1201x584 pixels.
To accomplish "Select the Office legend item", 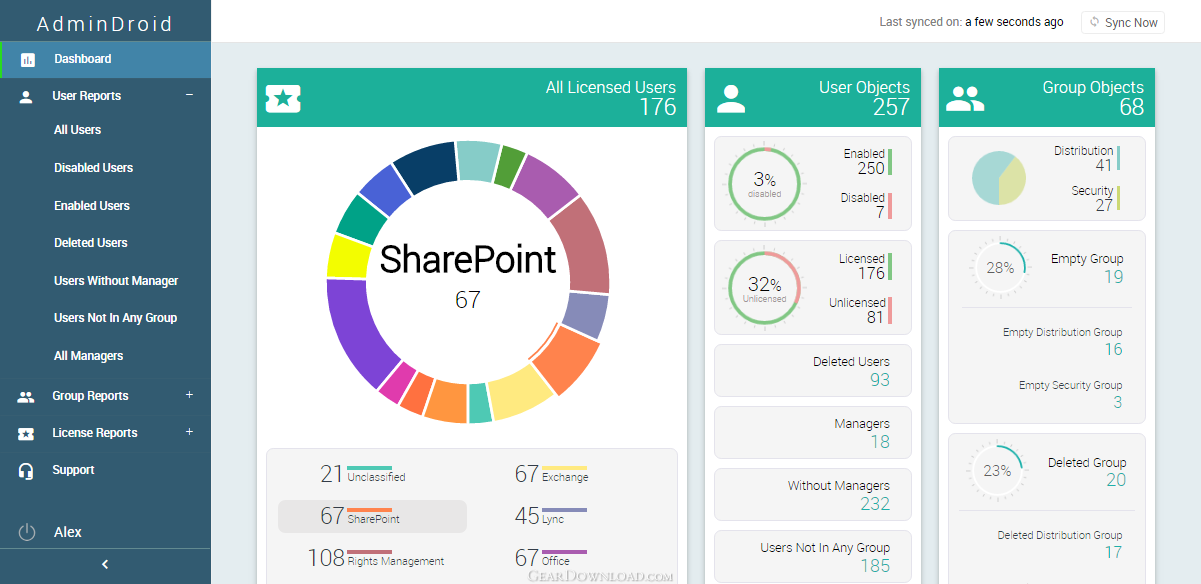I will pyautogui.click(x=551, y=558).
